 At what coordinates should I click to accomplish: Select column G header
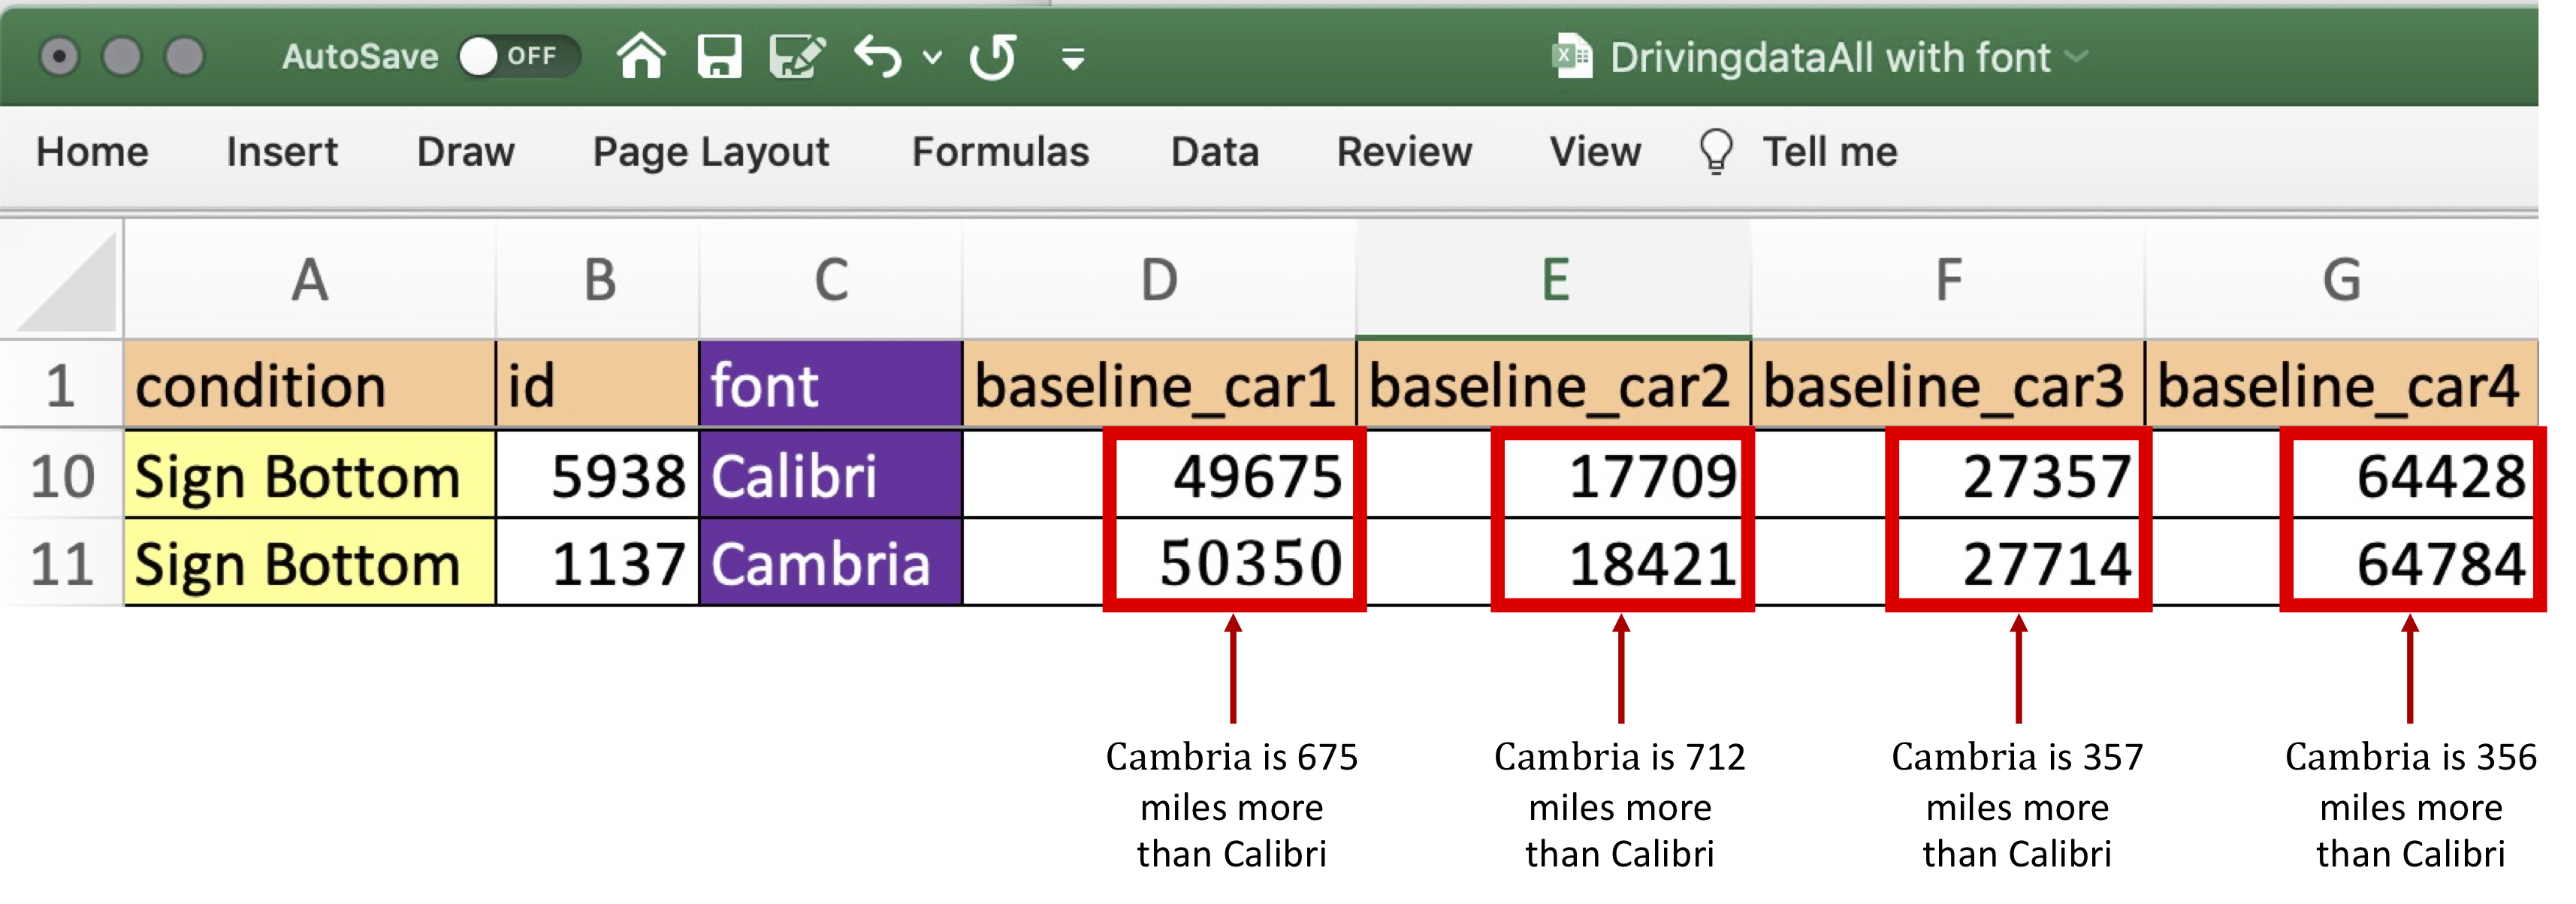pos(2341,279)
